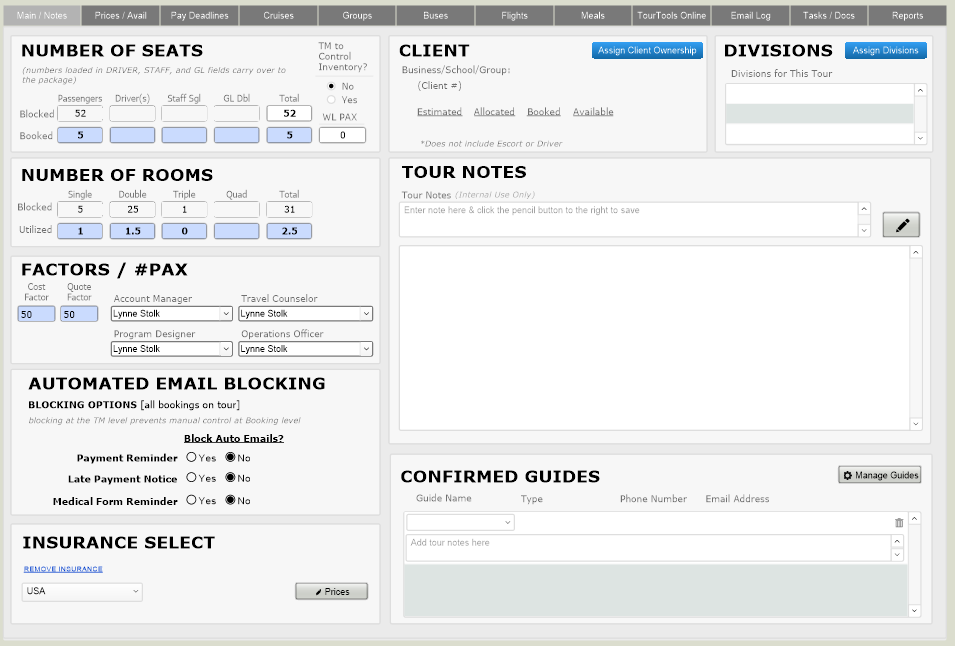
Task: Click the Blocked Quad rooms field
Action: coord(236,209)
